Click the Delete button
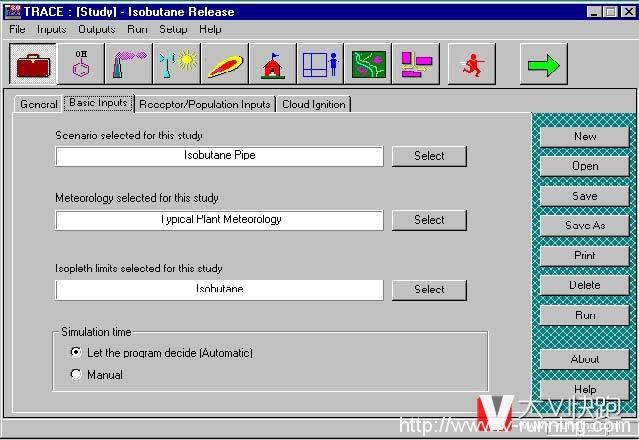Image resolution: width=639 pixels, height=440 pixels. [585, 285]
